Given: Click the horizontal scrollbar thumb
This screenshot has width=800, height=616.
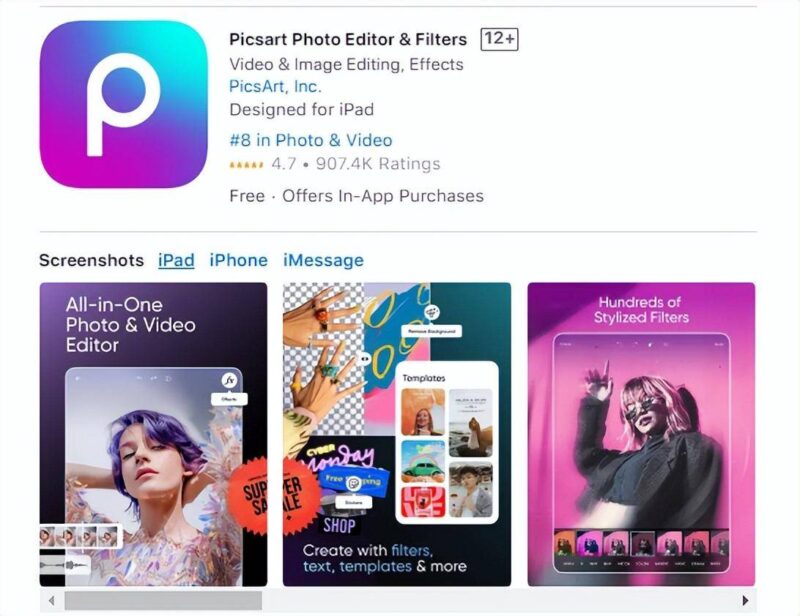Looking at the screenshot, I should pos(163,600).
